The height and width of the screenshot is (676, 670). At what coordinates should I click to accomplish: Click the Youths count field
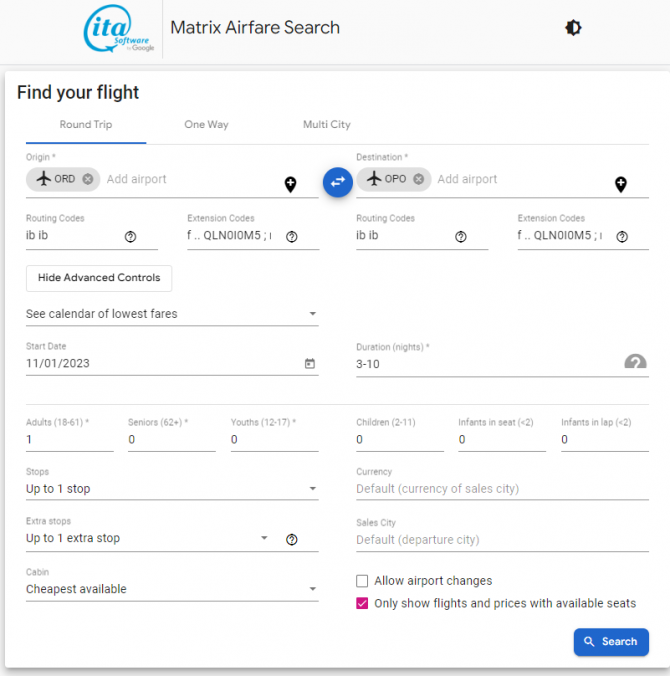[x=275, y=440]
